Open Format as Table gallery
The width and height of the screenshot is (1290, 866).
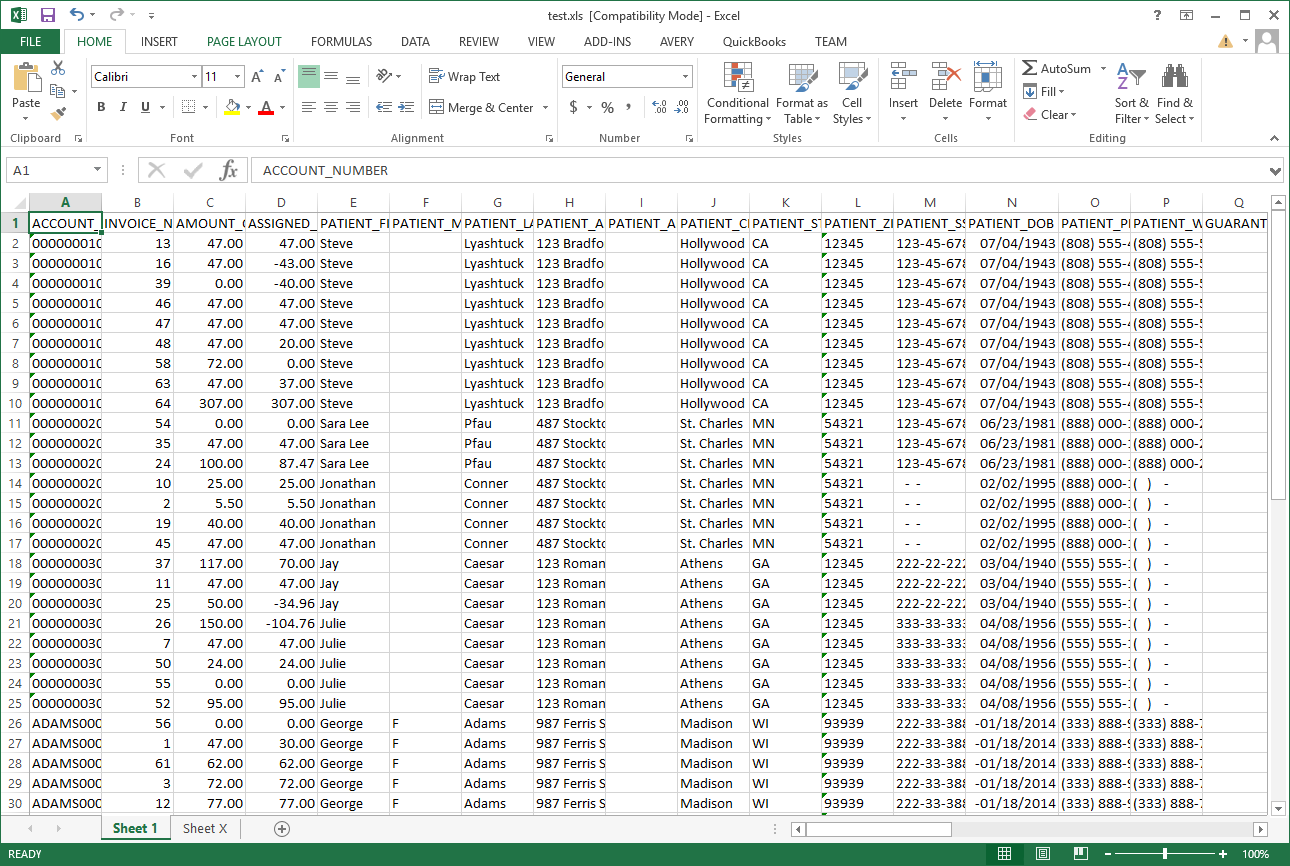[x=802, y=93]
